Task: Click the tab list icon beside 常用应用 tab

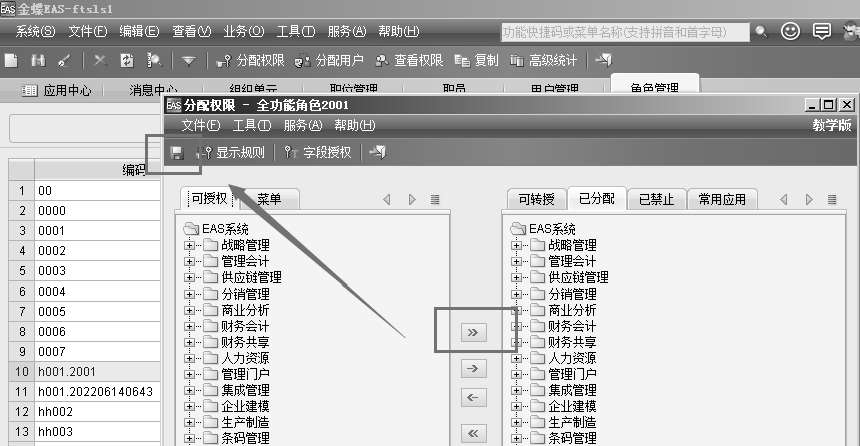Action: point(832,200)
